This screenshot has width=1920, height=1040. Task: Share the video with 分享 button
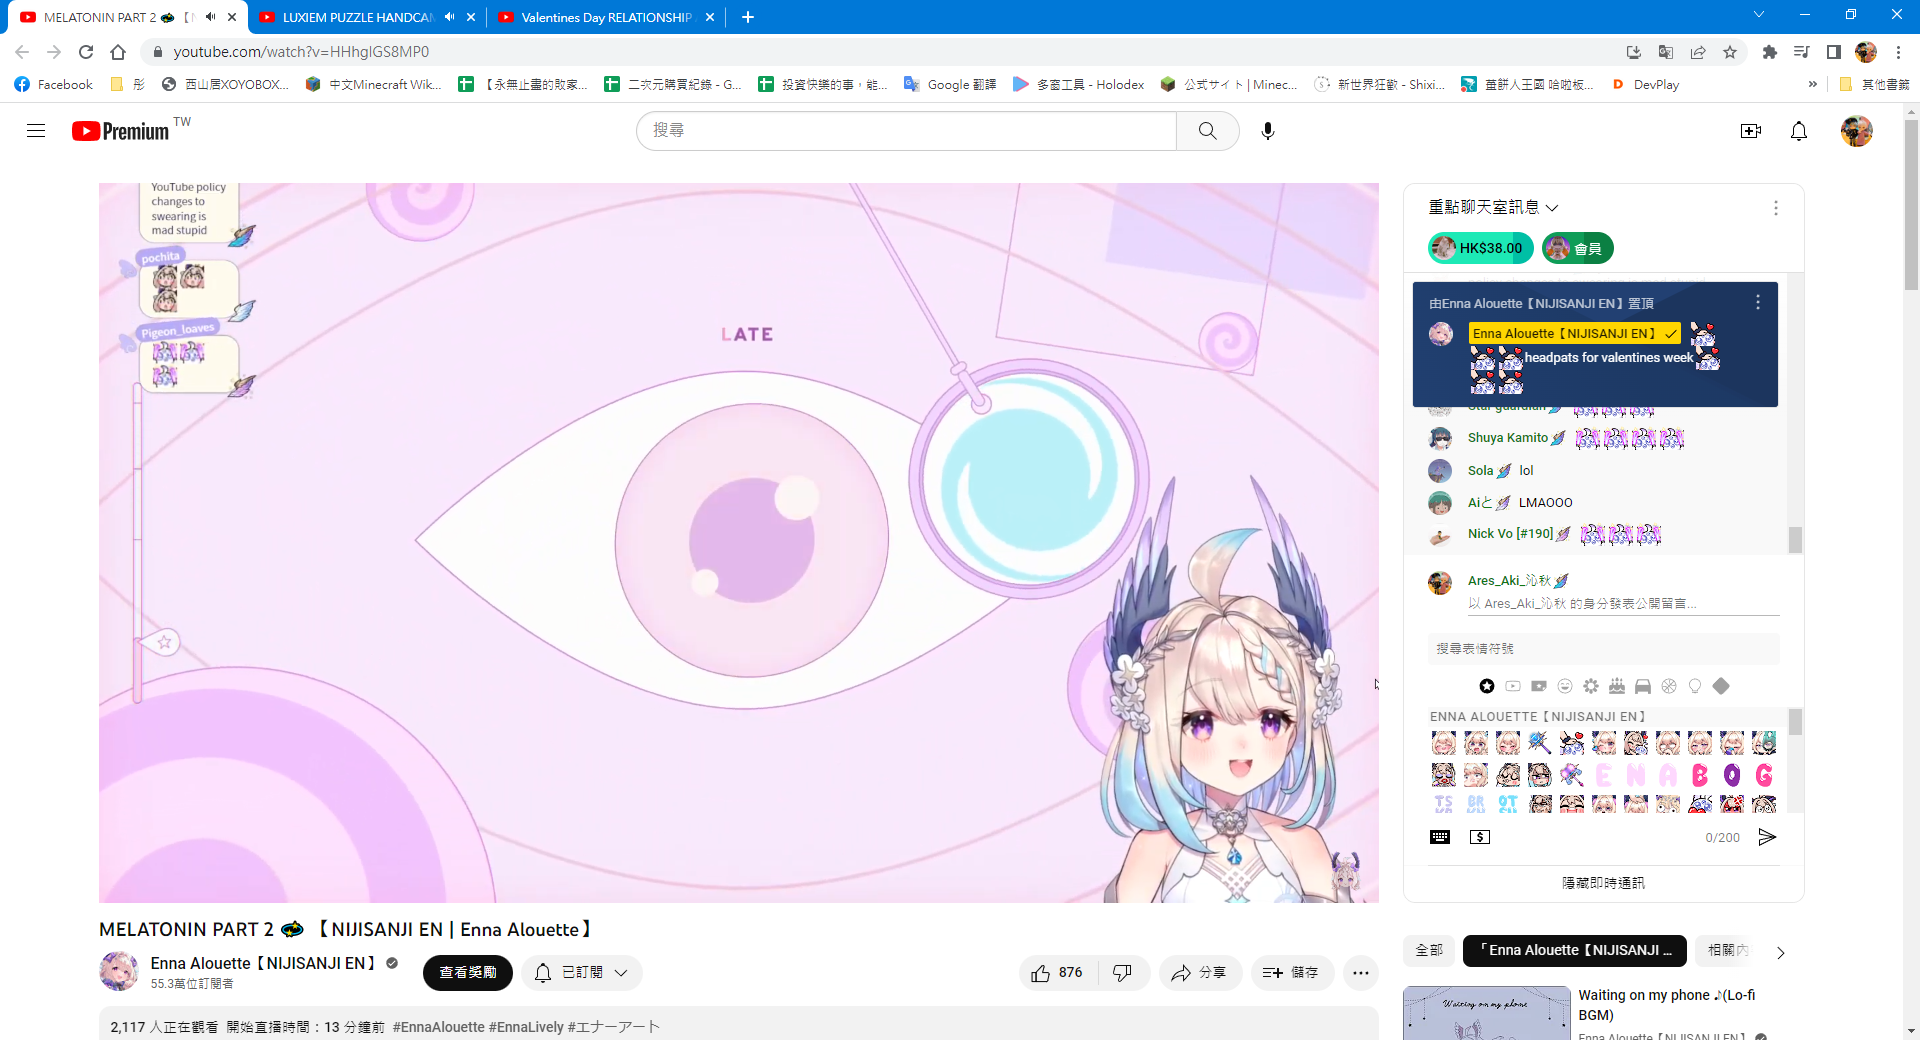[x=1200, y=973]
